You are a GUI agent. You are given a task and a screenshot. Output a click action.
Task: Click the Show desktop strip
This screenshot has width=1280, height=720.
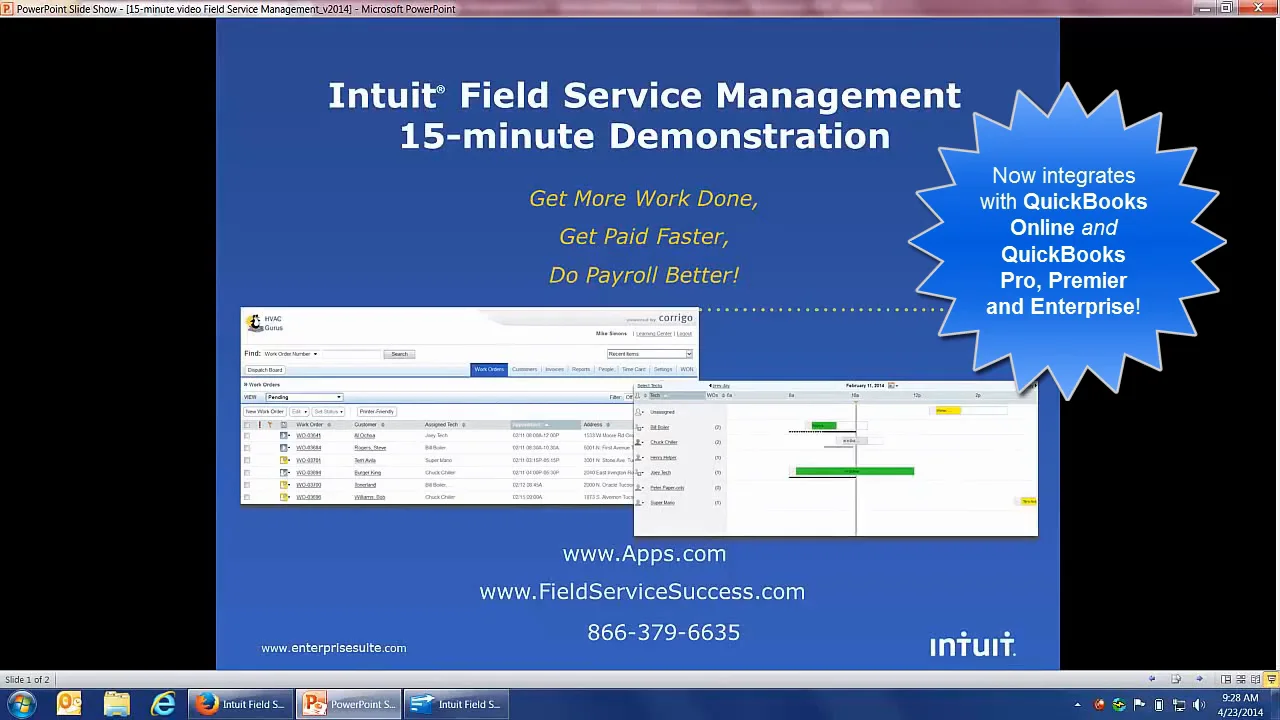click(x=1274, y=705)
